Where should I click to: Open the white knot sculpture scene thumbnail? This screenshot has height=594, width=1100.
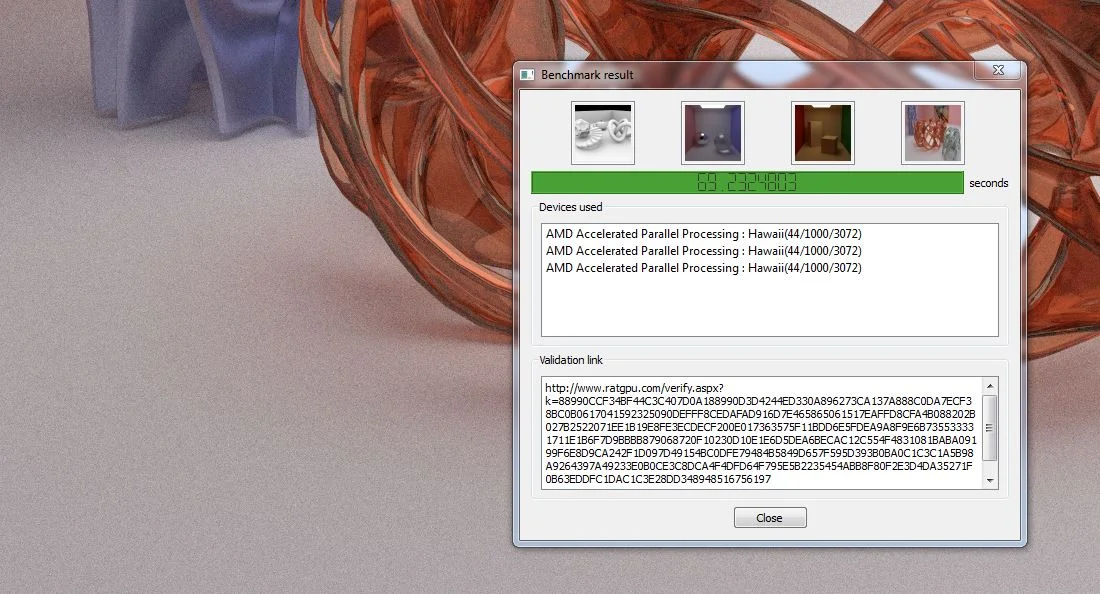(603, 133)
